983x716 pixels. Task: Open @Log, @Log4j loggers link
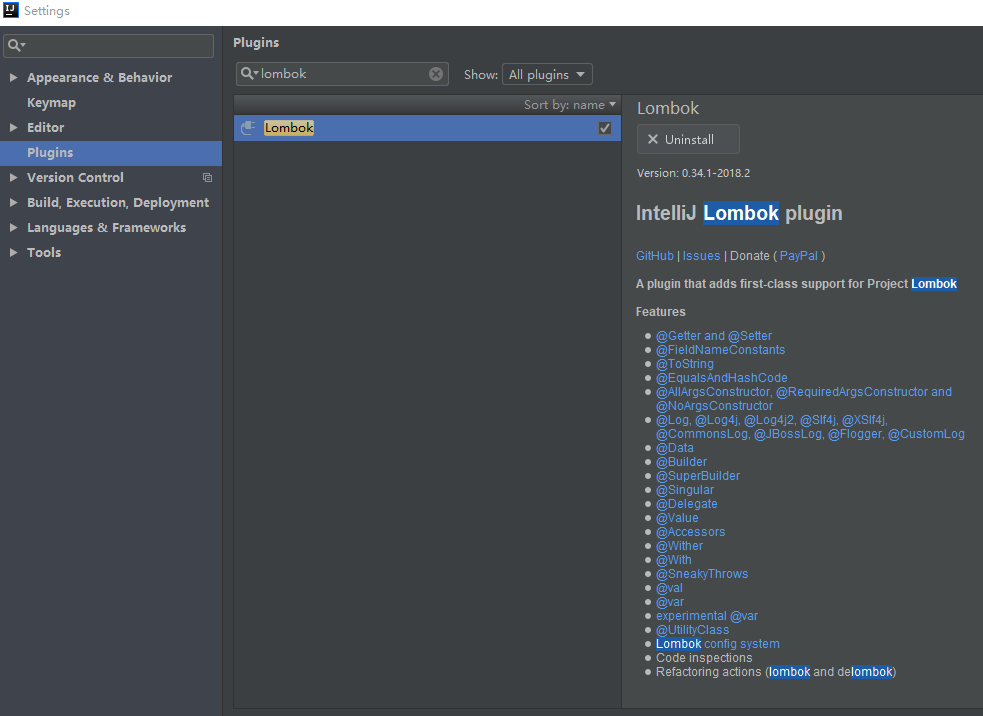pos(810,427)
